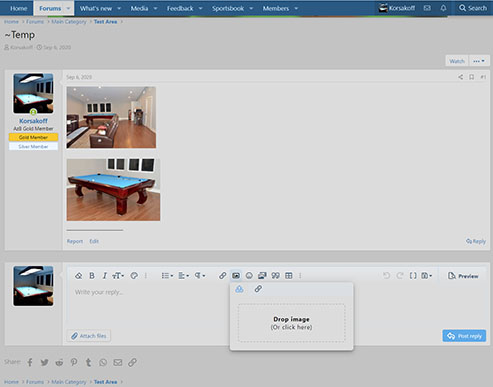Toggle italic text formatting

point(105,276)
